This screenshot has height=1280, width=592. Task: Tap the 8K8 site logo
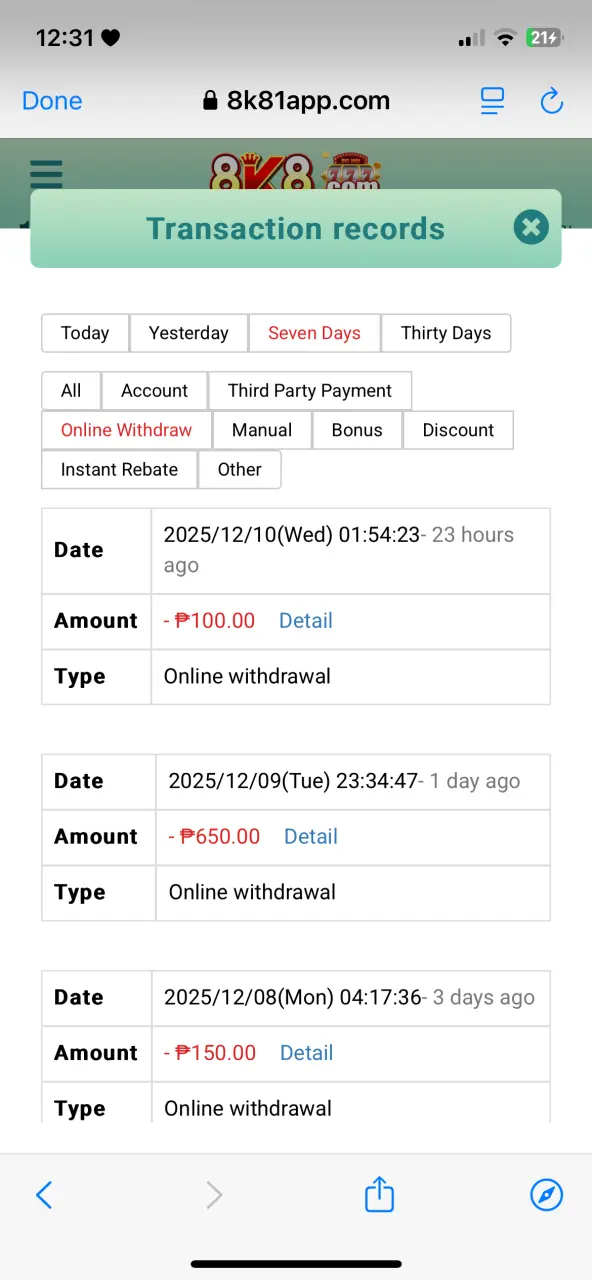pyautogui.click(x=295, y=171)
